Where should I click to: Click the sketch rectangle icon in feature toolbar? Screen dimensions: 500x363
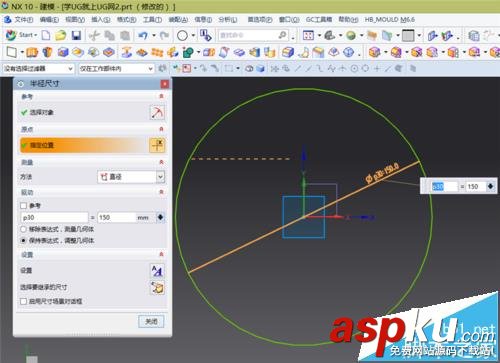pyautogui.click(x=12, y=52)
